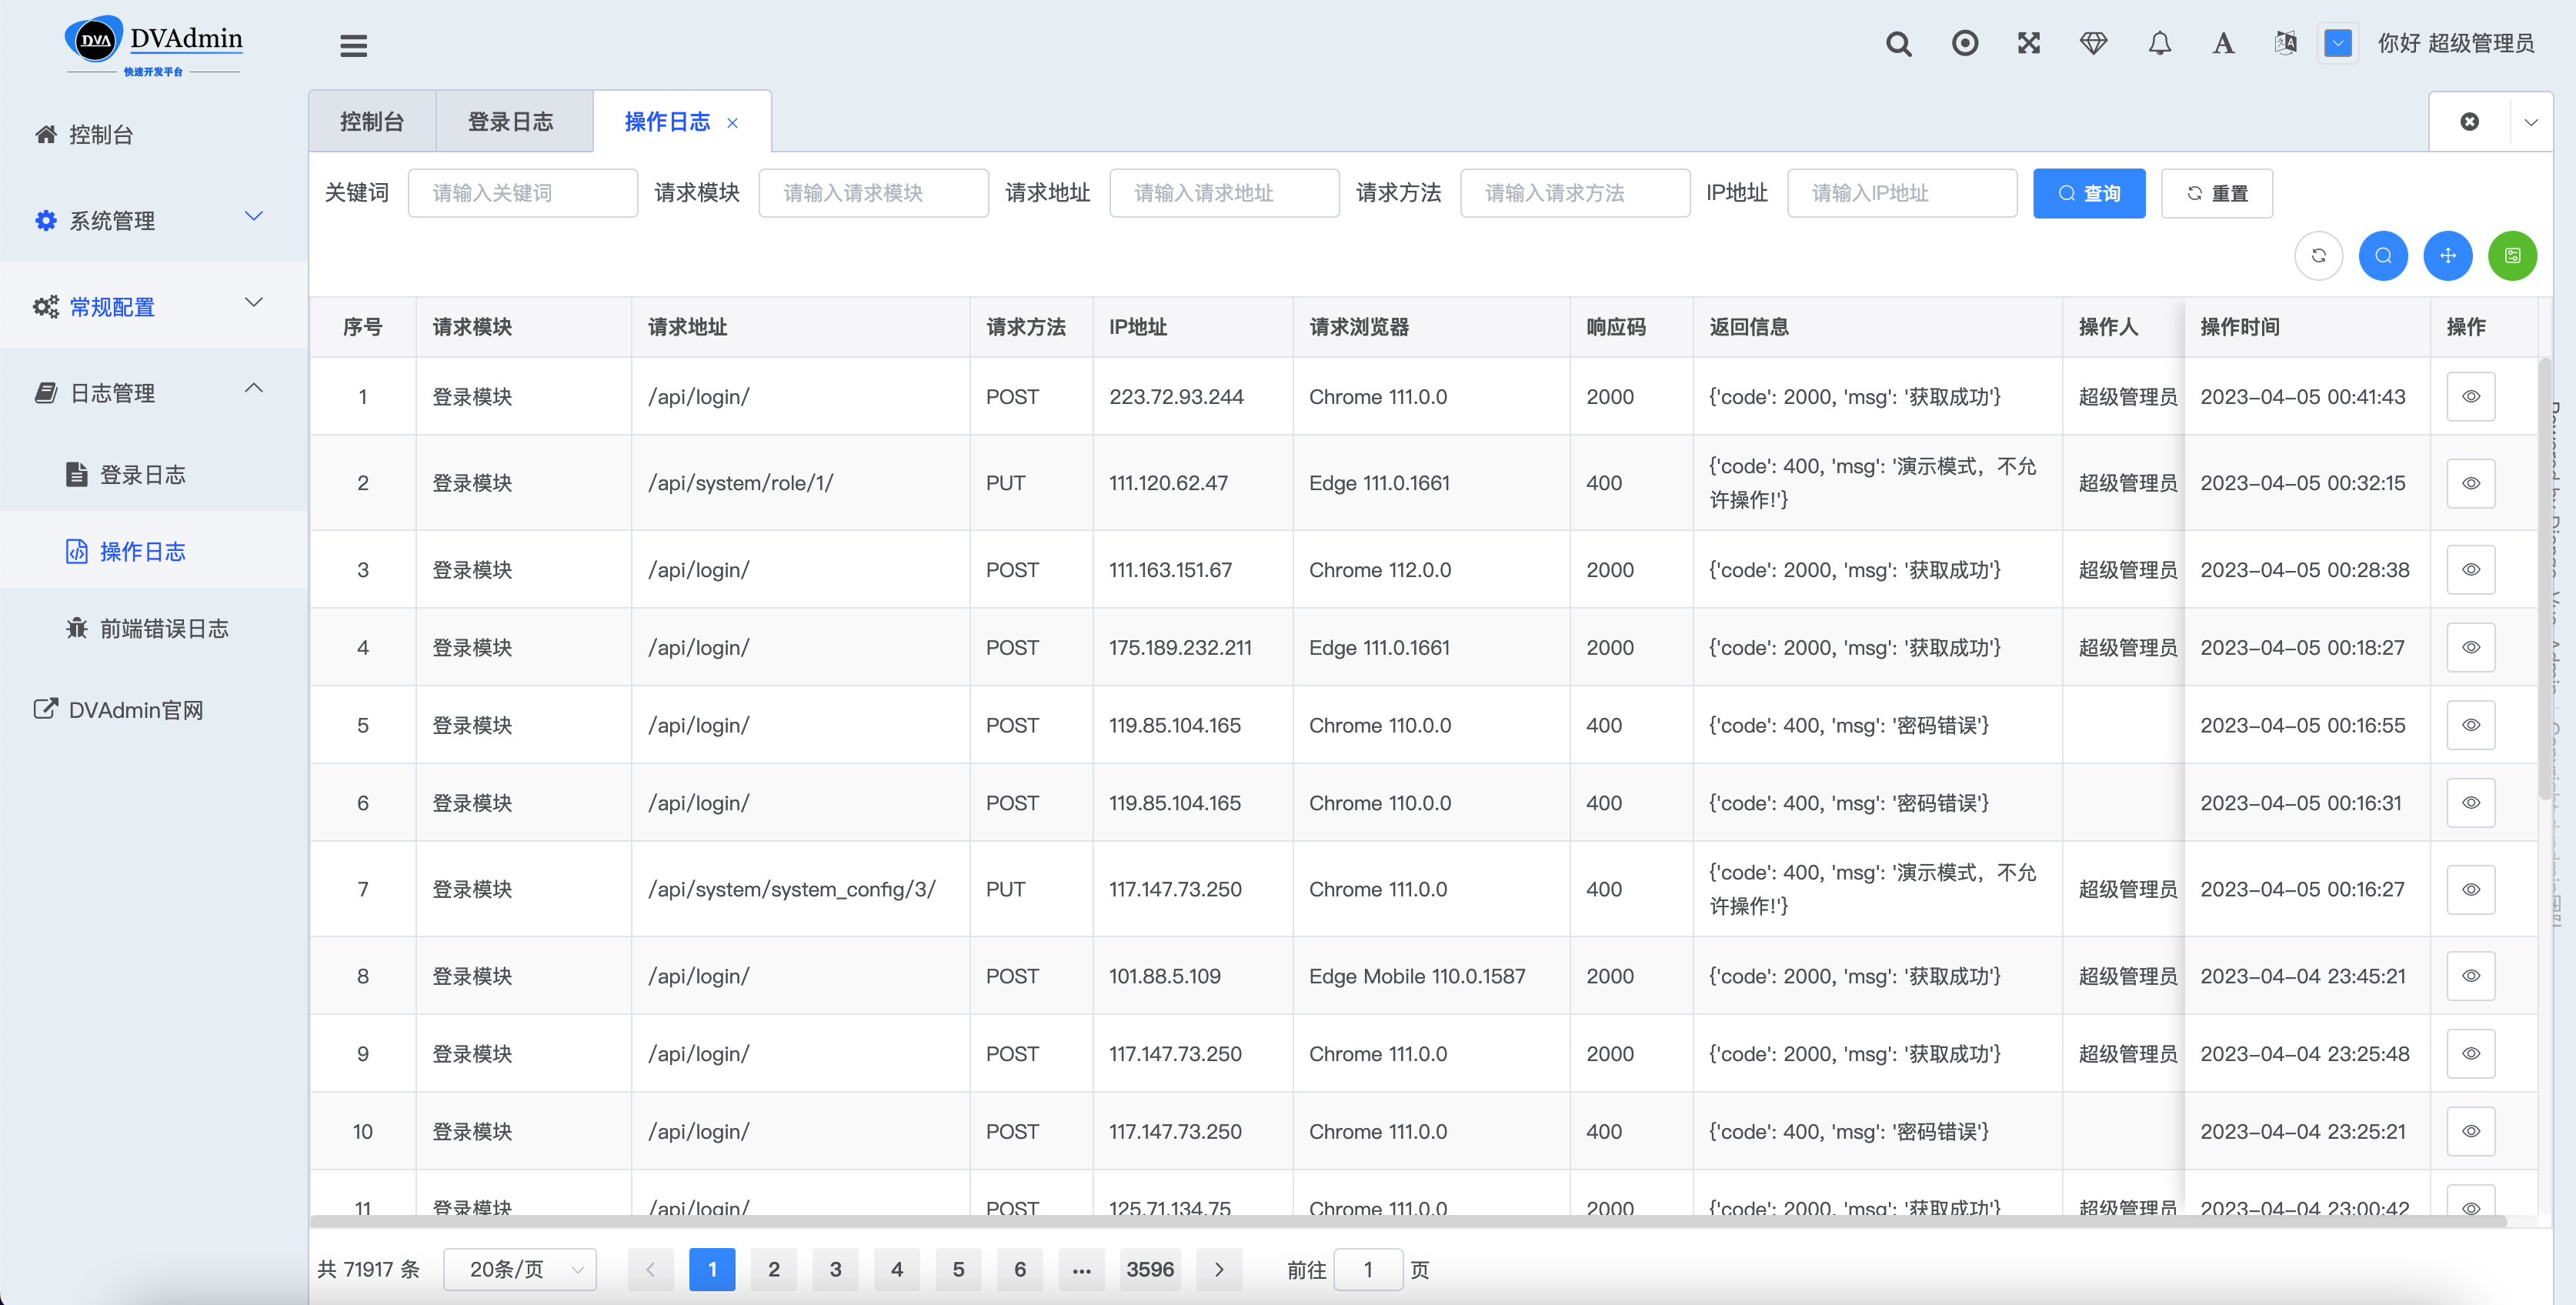
Task: View details for row 1 eye icon
Action: pyautogui.click(x=2470, y=397)
